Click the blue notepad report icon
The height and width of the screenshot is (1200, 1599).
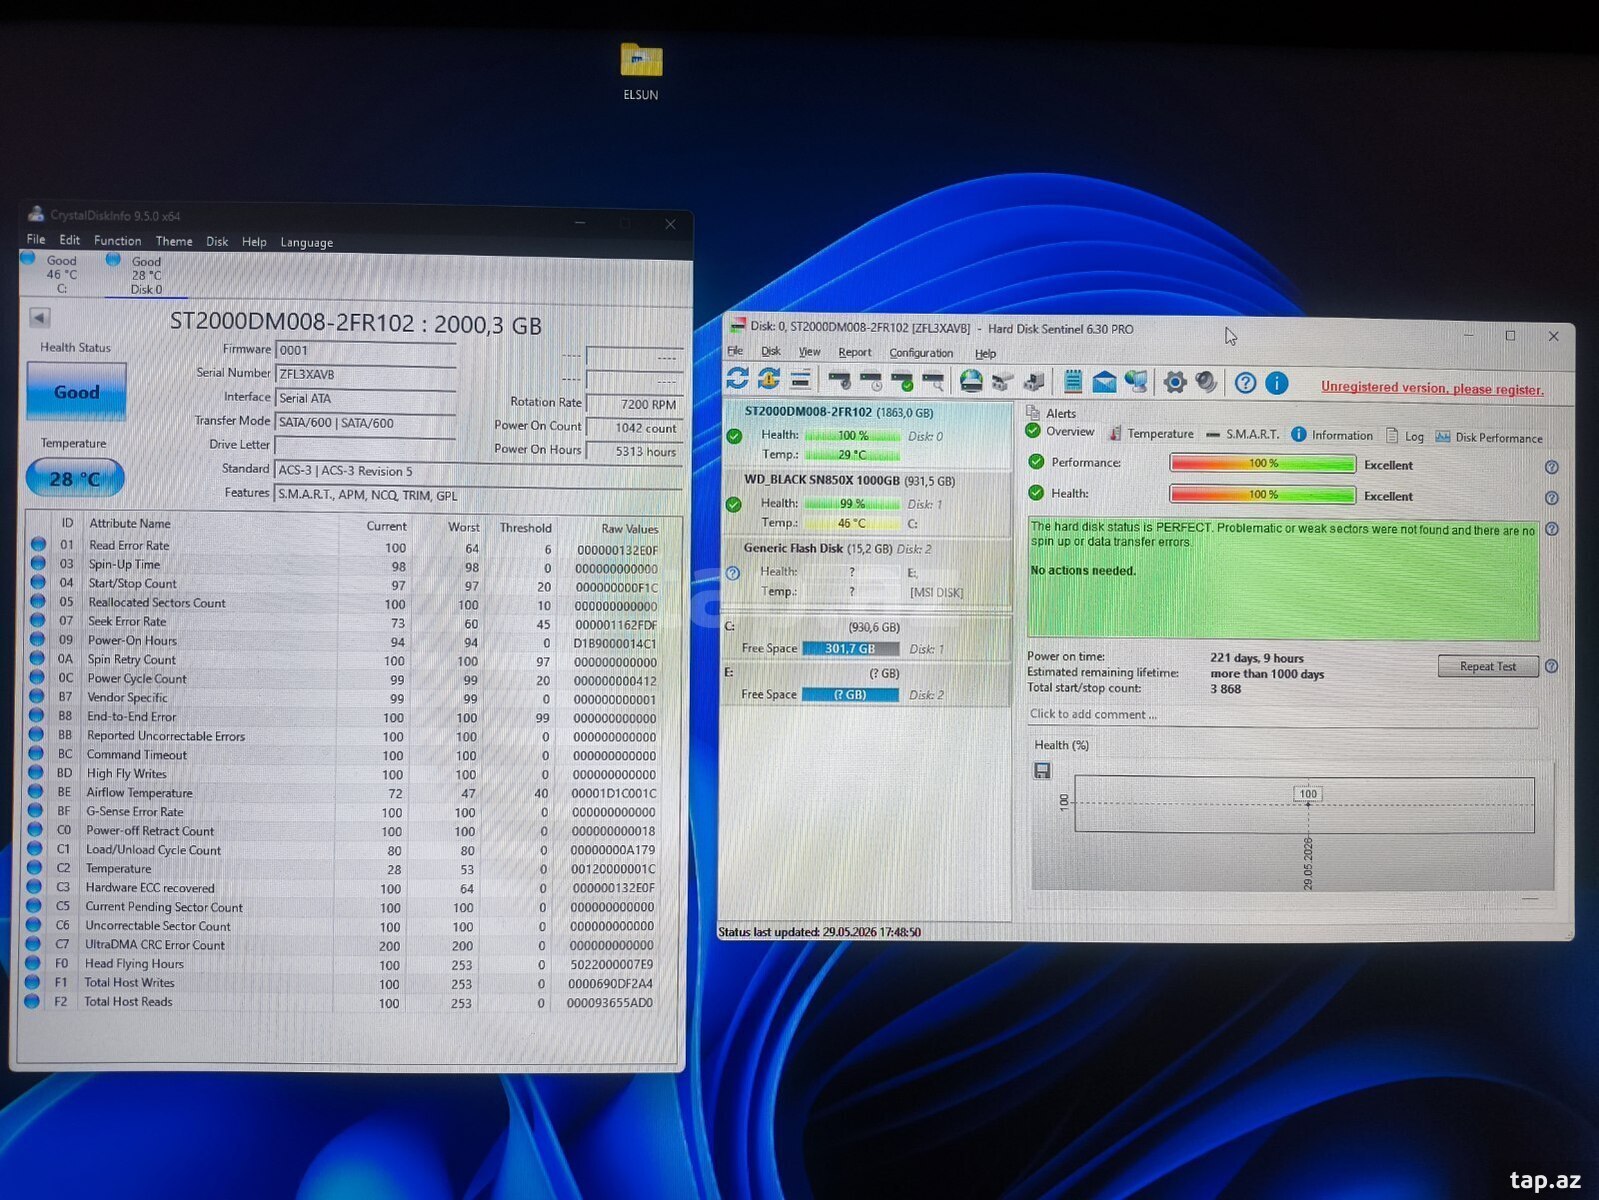tap(1073, 381)
